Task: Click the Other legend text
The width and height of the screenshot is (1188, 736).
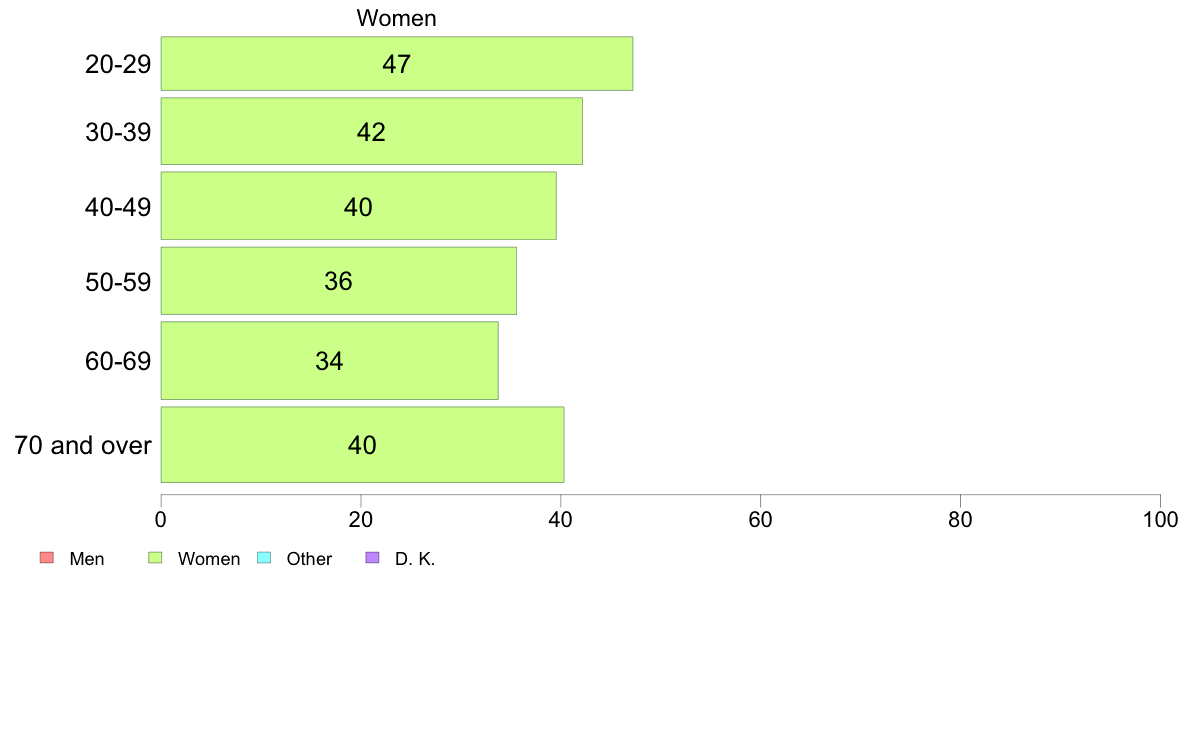Action: 309,559
